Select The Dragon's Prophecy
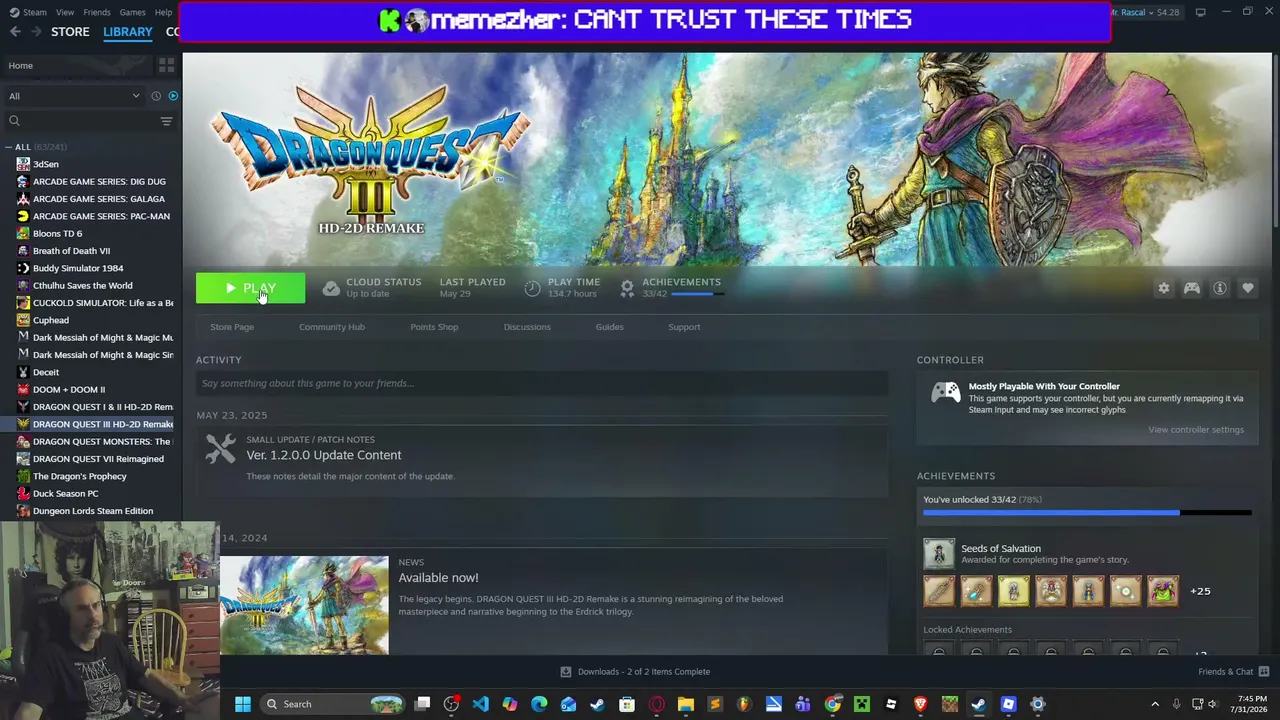Screen dimensions: 1280x720 point(80,476)
